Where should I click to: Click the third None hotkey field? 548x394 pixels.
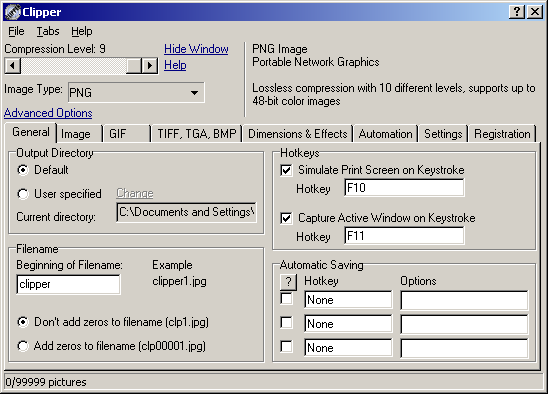(348, 348)
